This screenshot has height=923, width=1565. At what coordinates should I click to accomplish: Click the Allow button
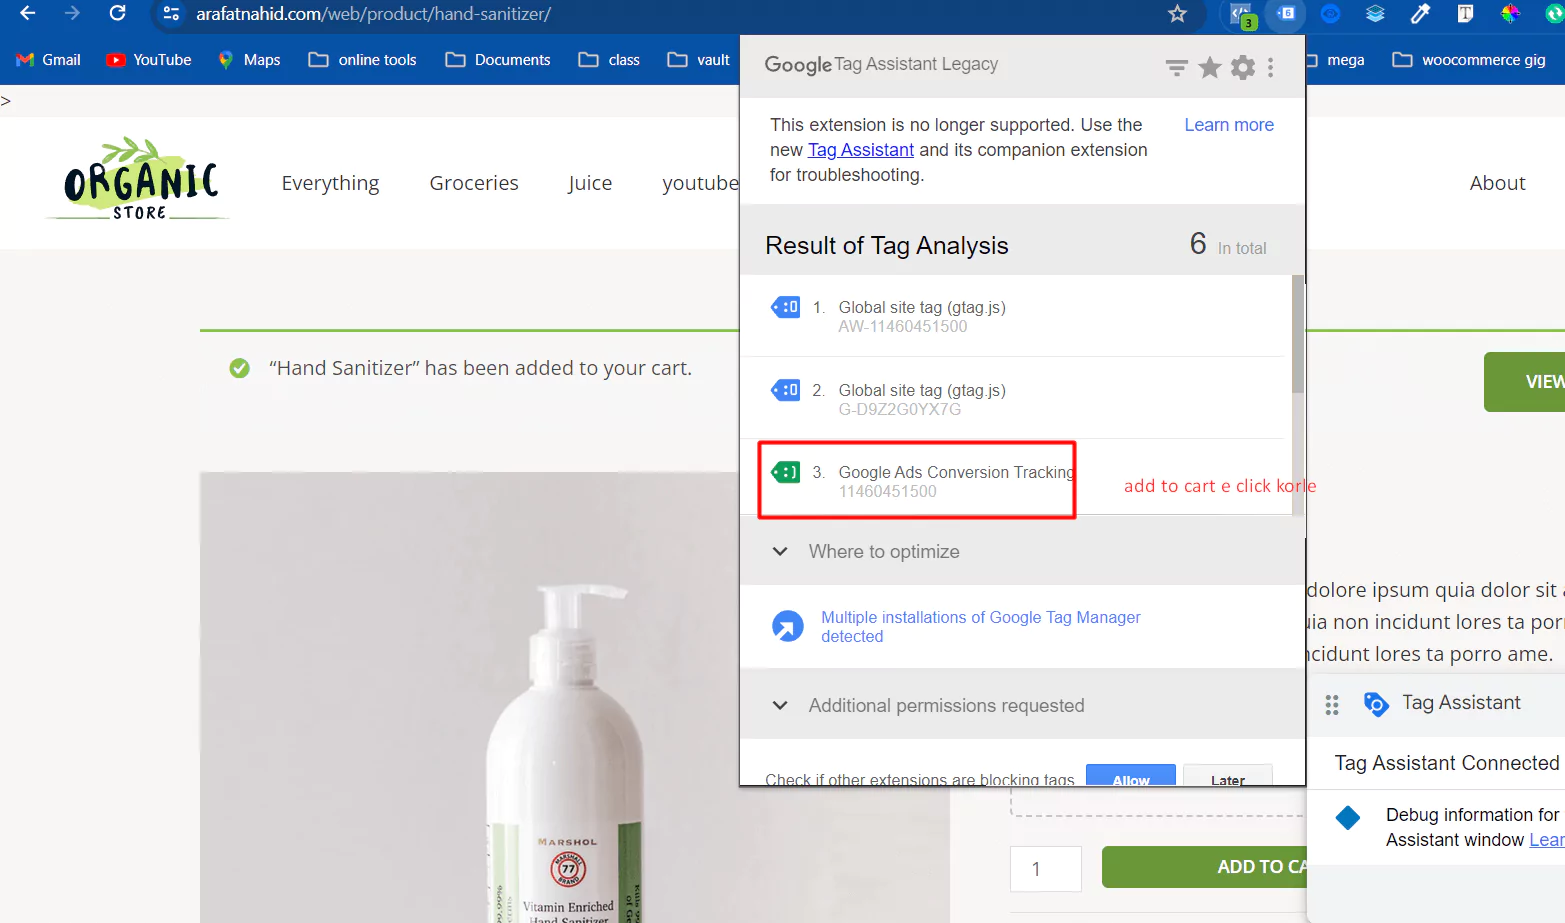(1131, 776)
